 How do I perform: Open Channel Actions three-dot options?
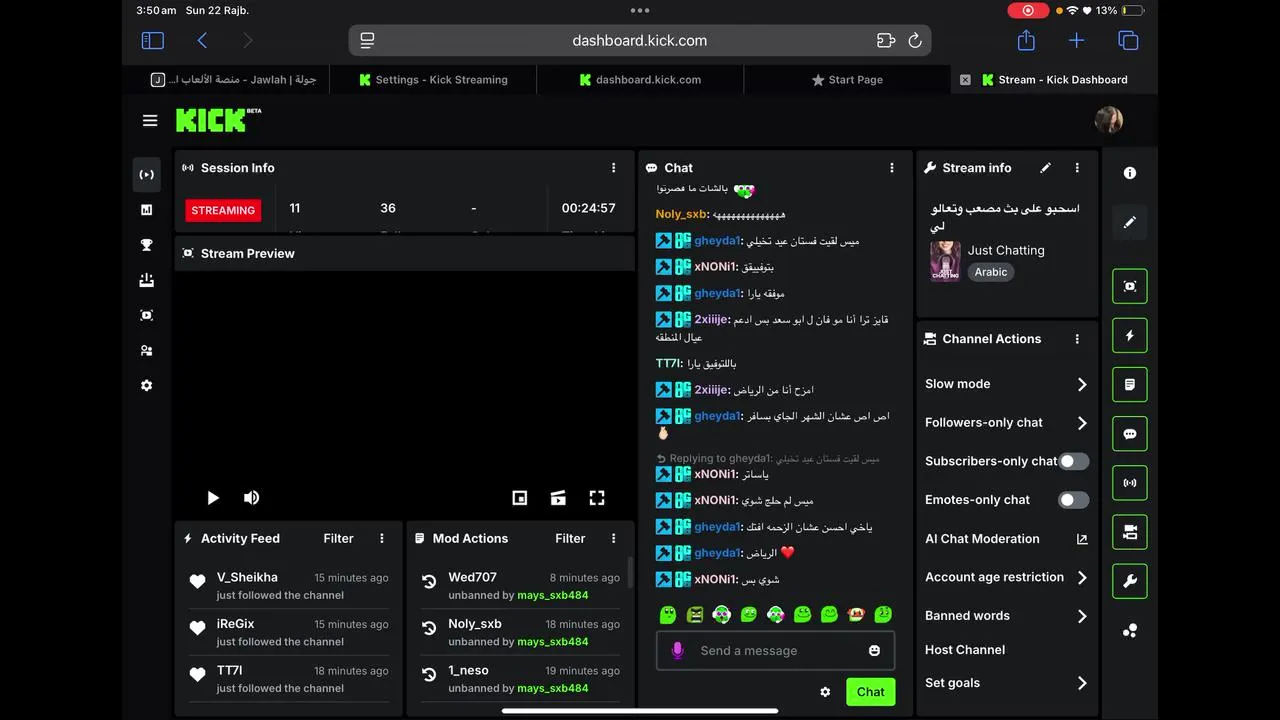1077,339
